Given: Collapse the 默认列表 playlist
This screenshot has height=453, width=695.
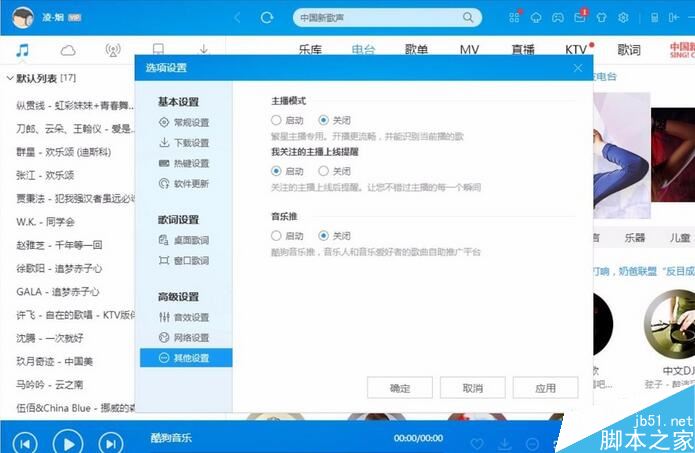Looking at the screenshot, I should (x=10, y=78).
